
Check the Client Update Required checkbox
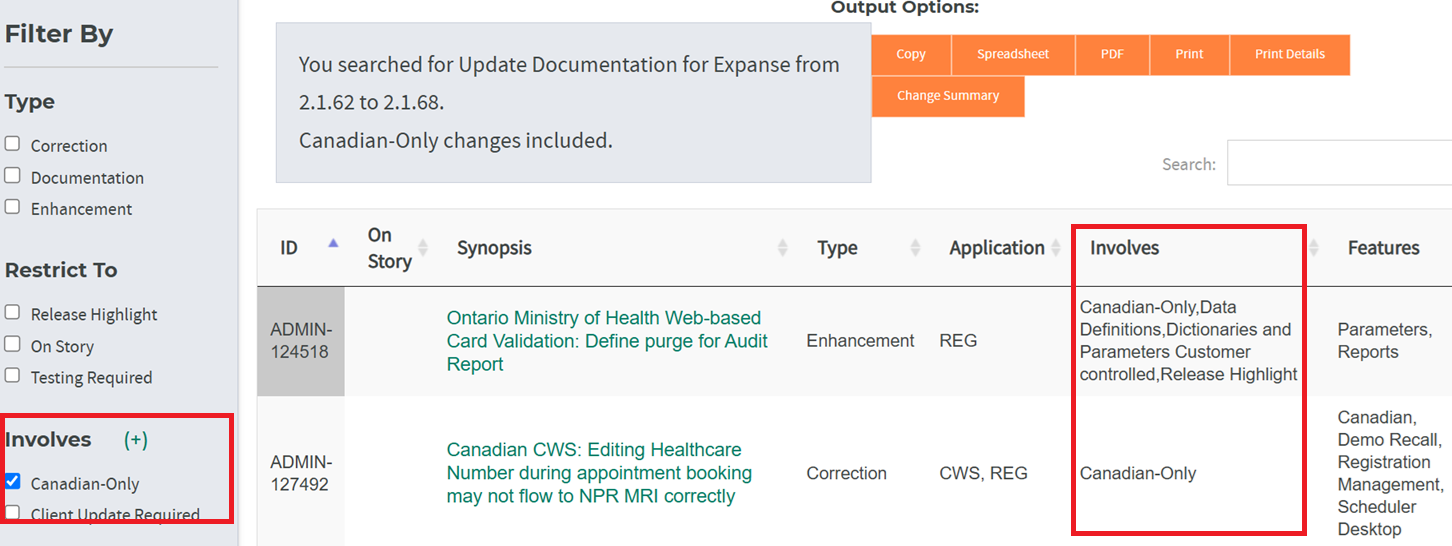pyautogui.click(x=12, y=513)
